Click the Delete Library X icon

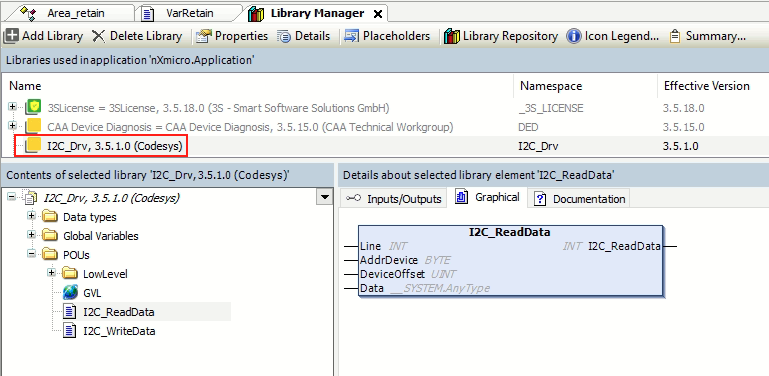click(99, 36)
